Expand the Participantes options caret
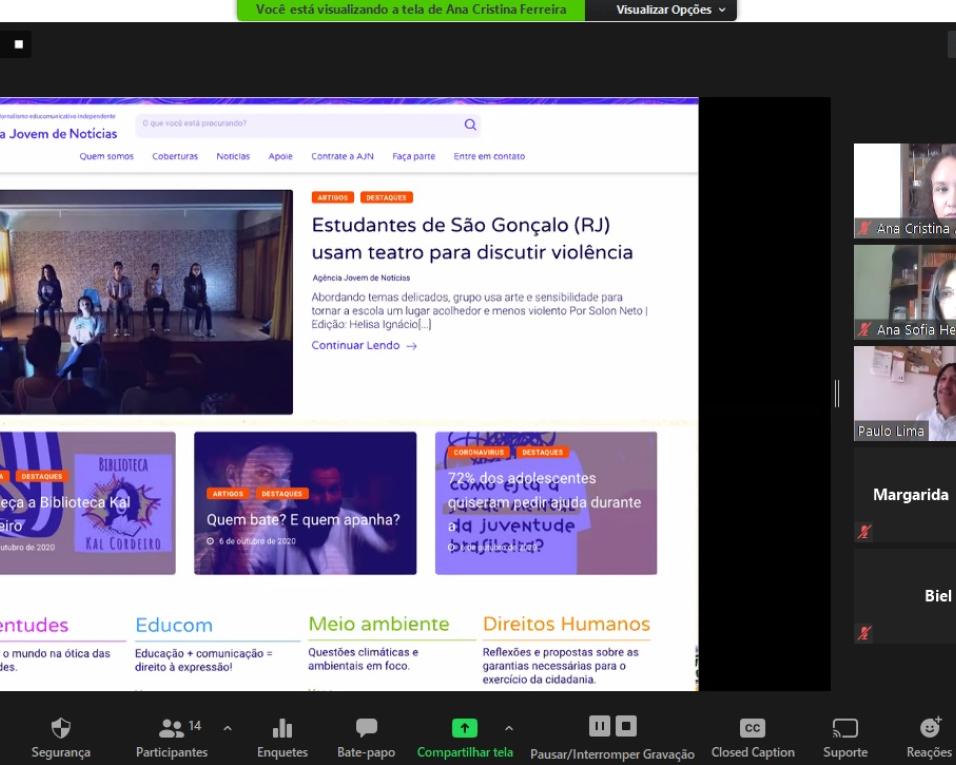Screen dimensions: 956x765 (227, 728)
